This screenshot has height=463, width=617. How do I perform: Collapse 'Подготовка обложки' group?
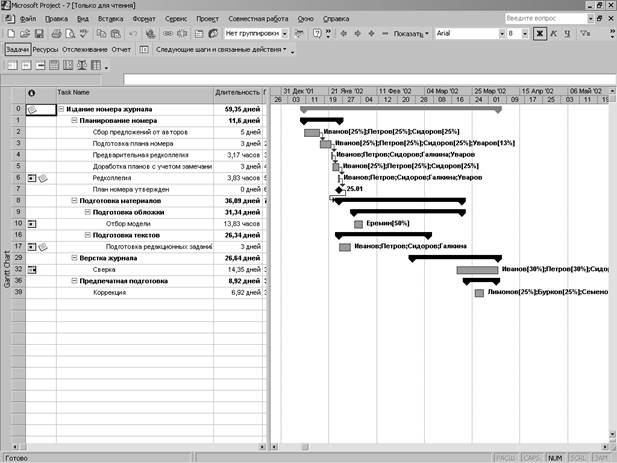point(87,212)
